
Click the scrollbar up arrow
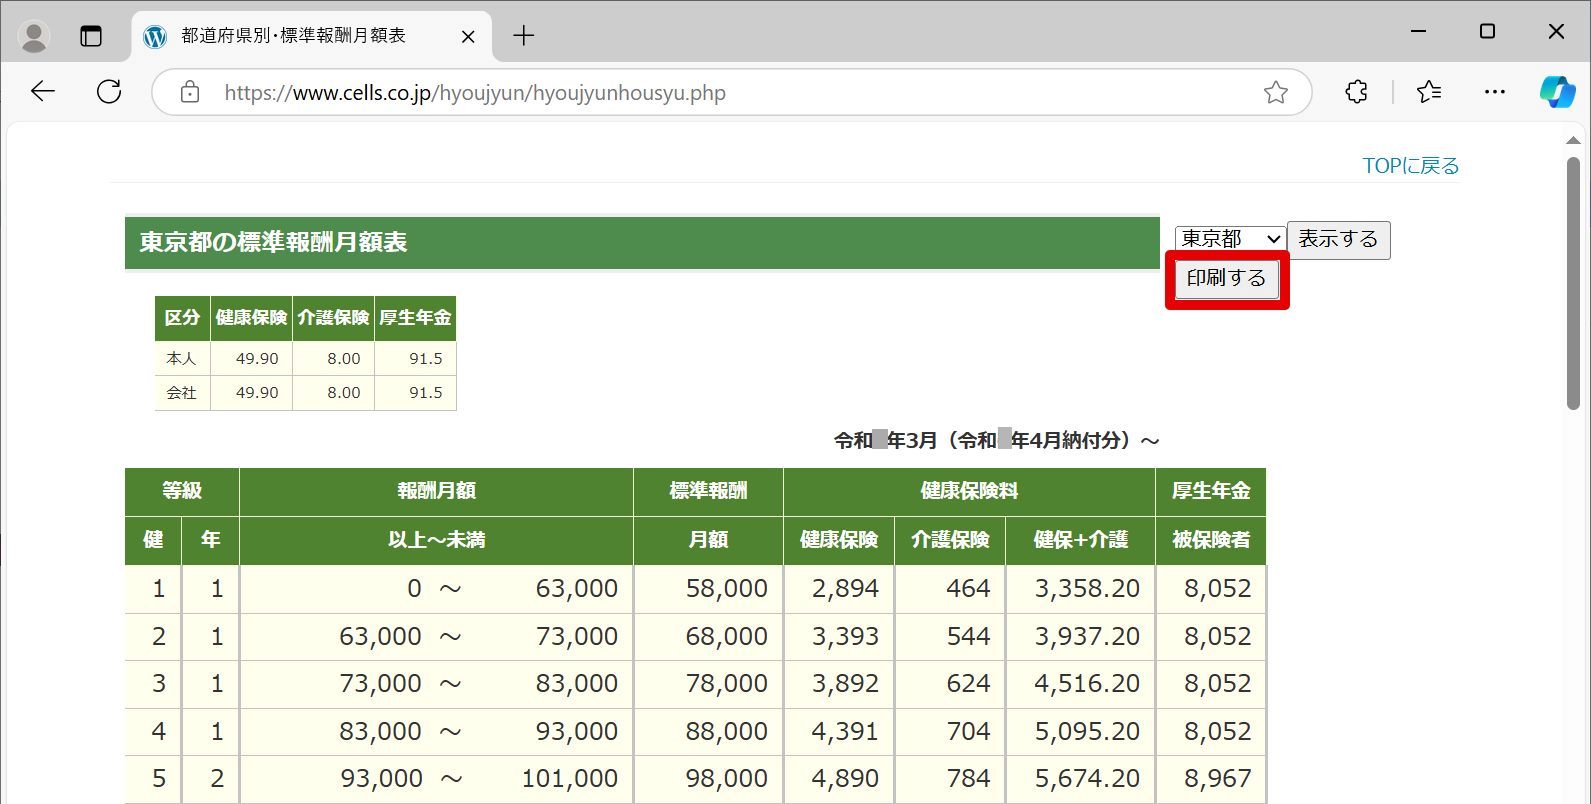click(1573, 141)
